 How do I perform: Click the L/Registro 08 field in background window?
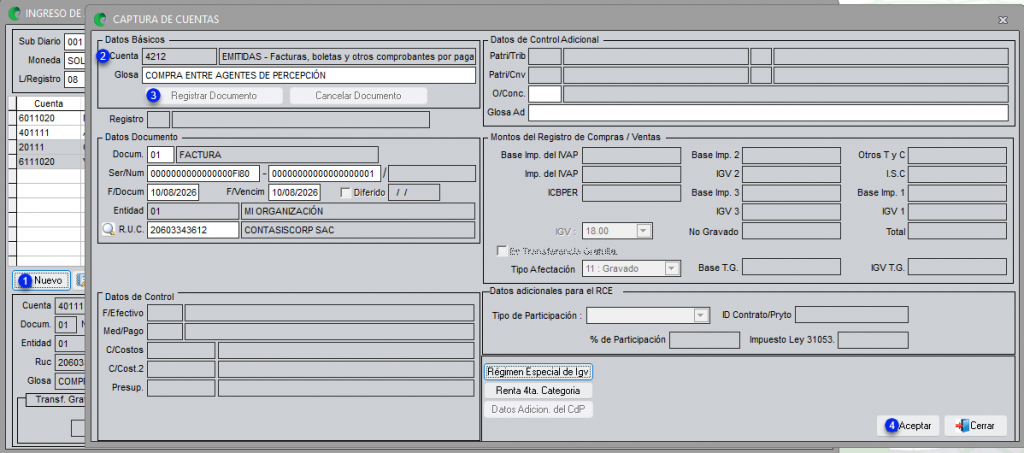(76, 80)
